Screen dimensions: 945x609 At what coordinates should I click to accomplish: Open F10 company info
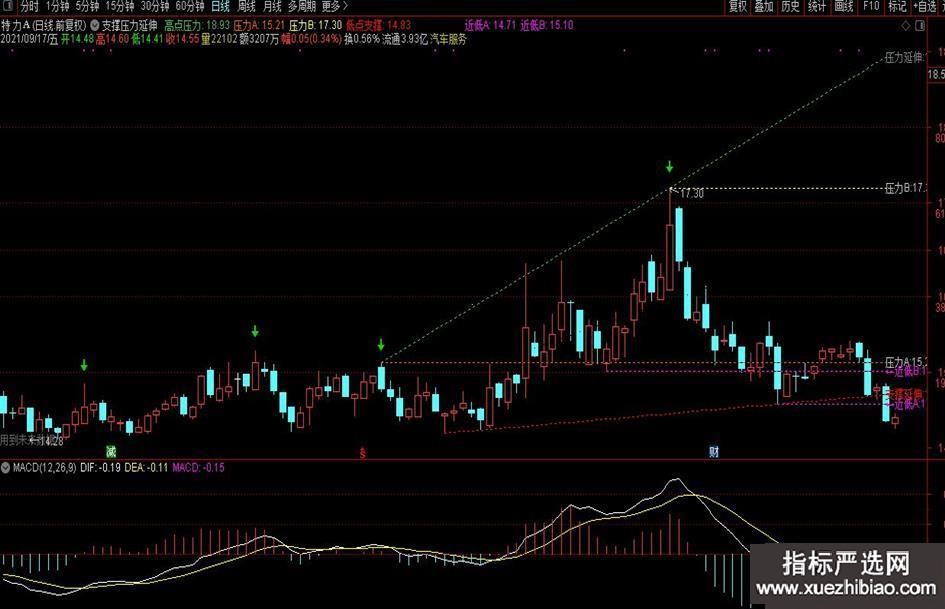click(871, 7)
